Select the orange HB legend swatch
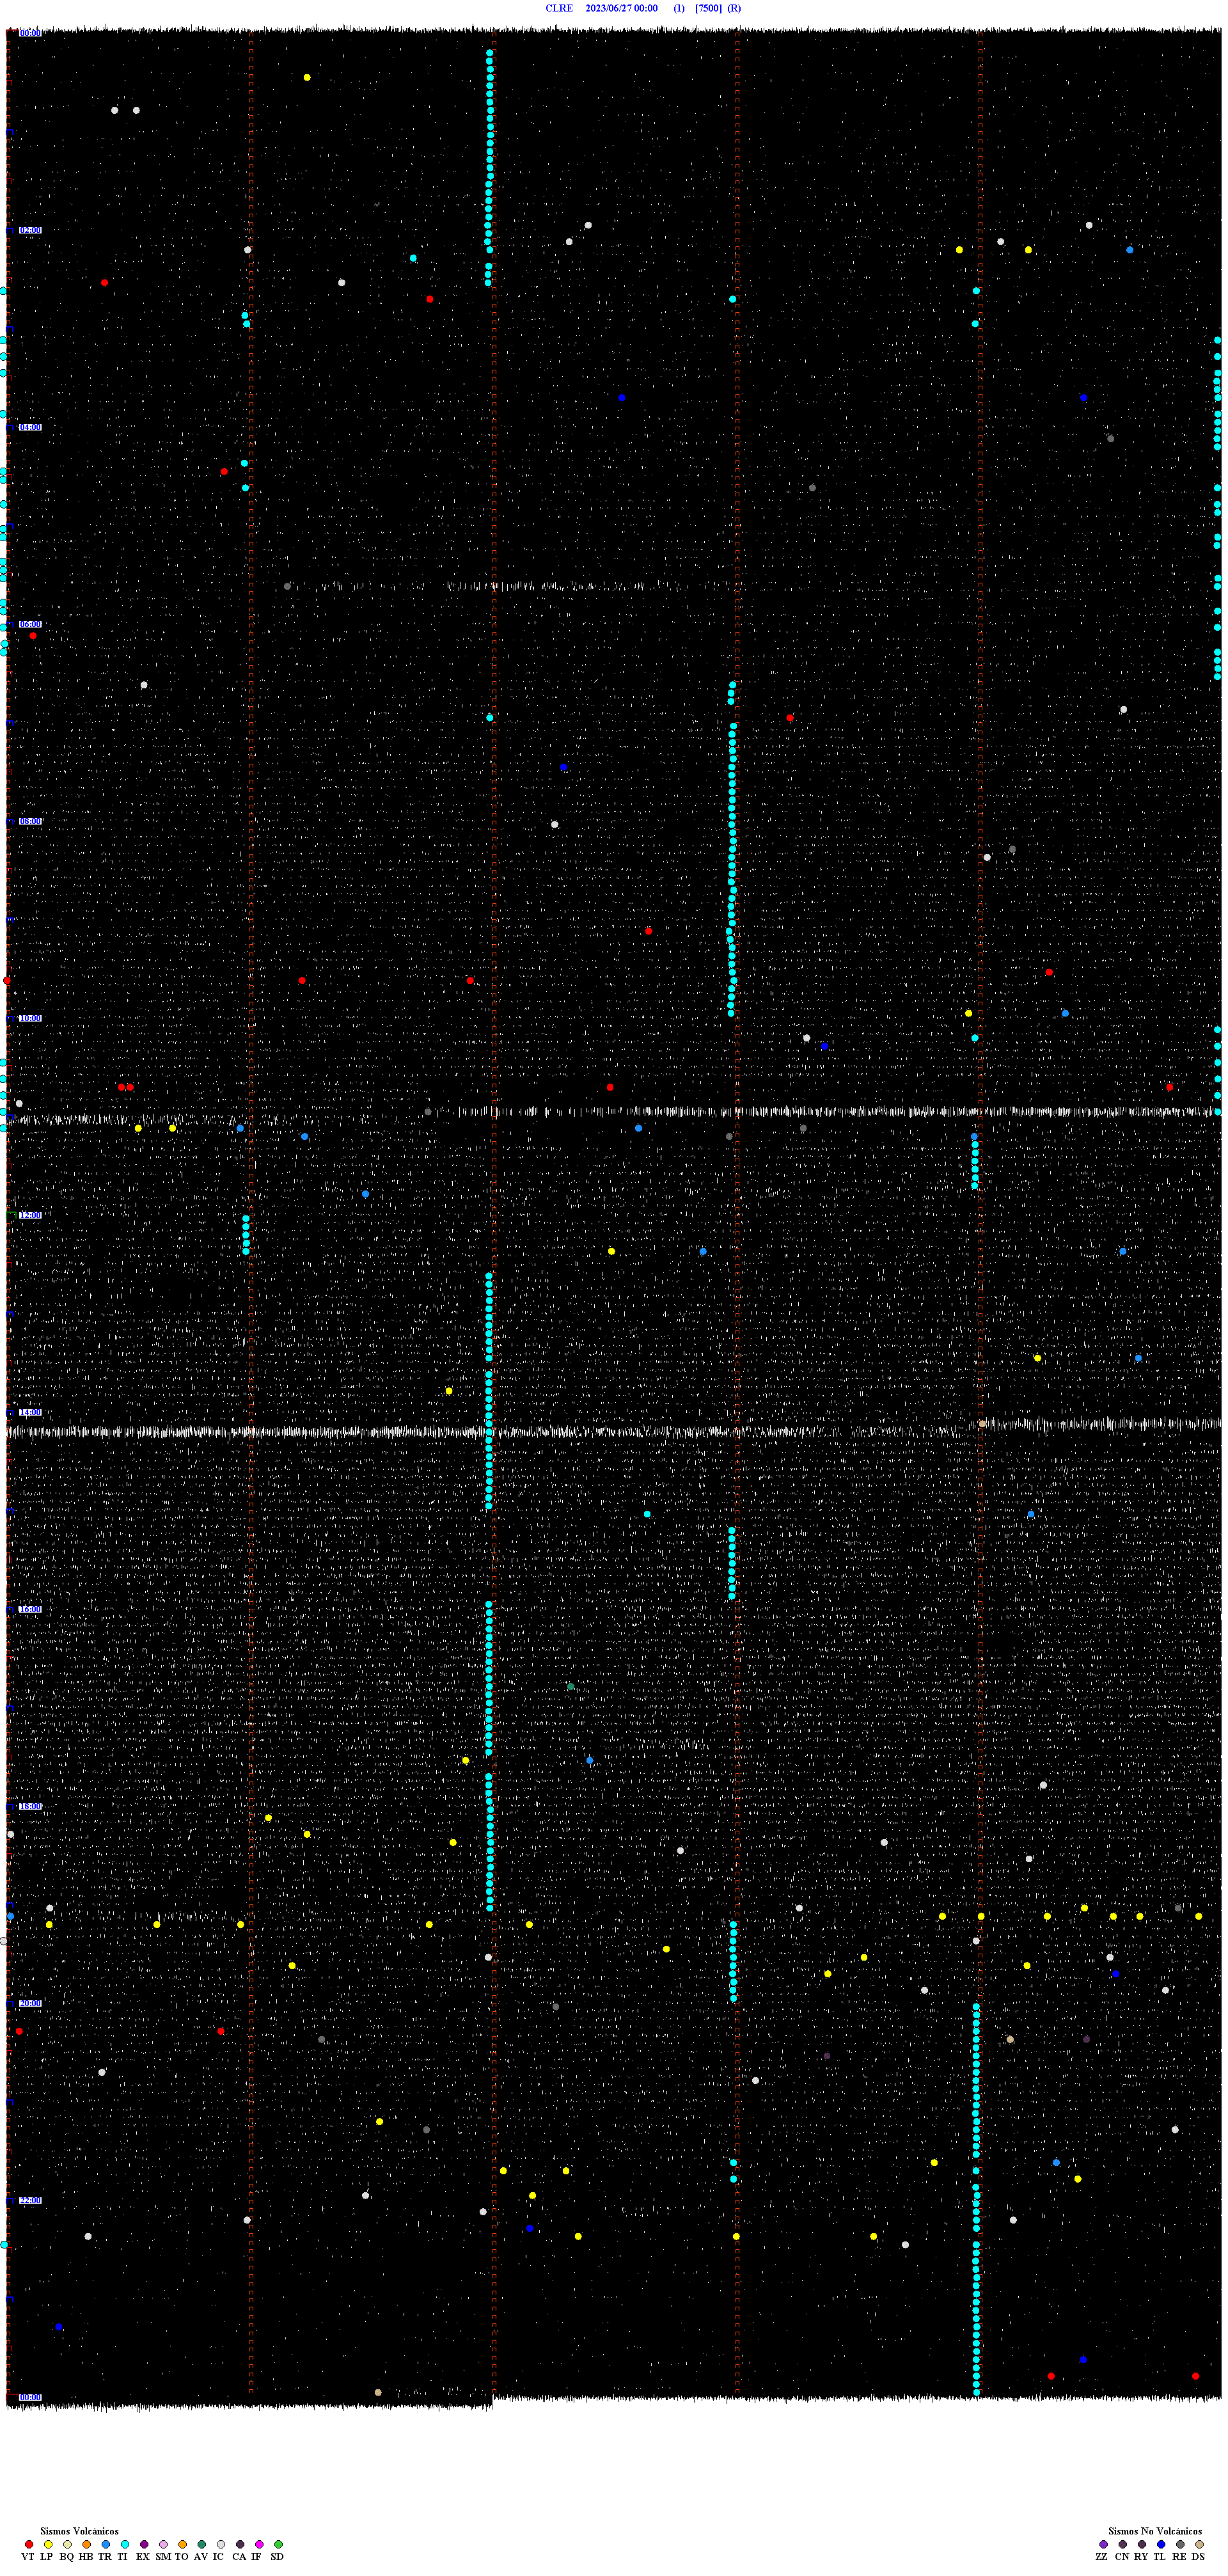This screenshot has height=2576, width=1228. point(86,2544)
